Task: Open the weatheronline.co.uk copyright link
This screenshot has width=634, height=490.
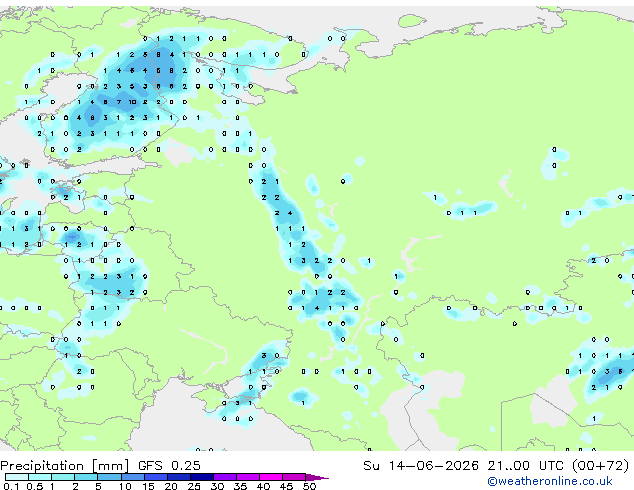Action: click(x=550, y=481)
